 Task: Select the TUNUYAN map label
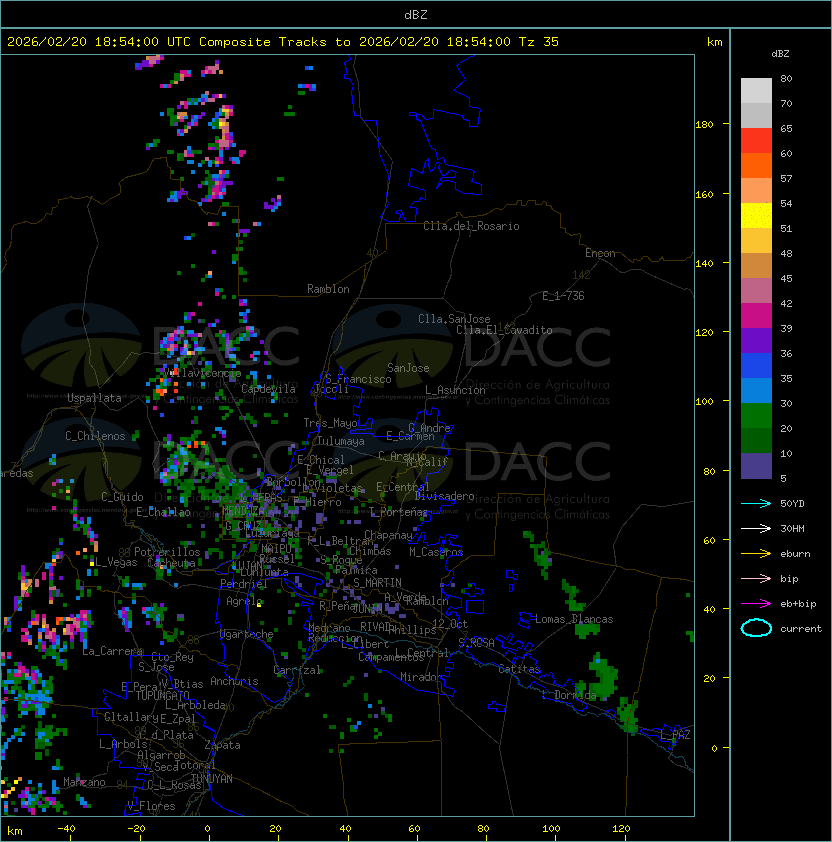point(212,779)
